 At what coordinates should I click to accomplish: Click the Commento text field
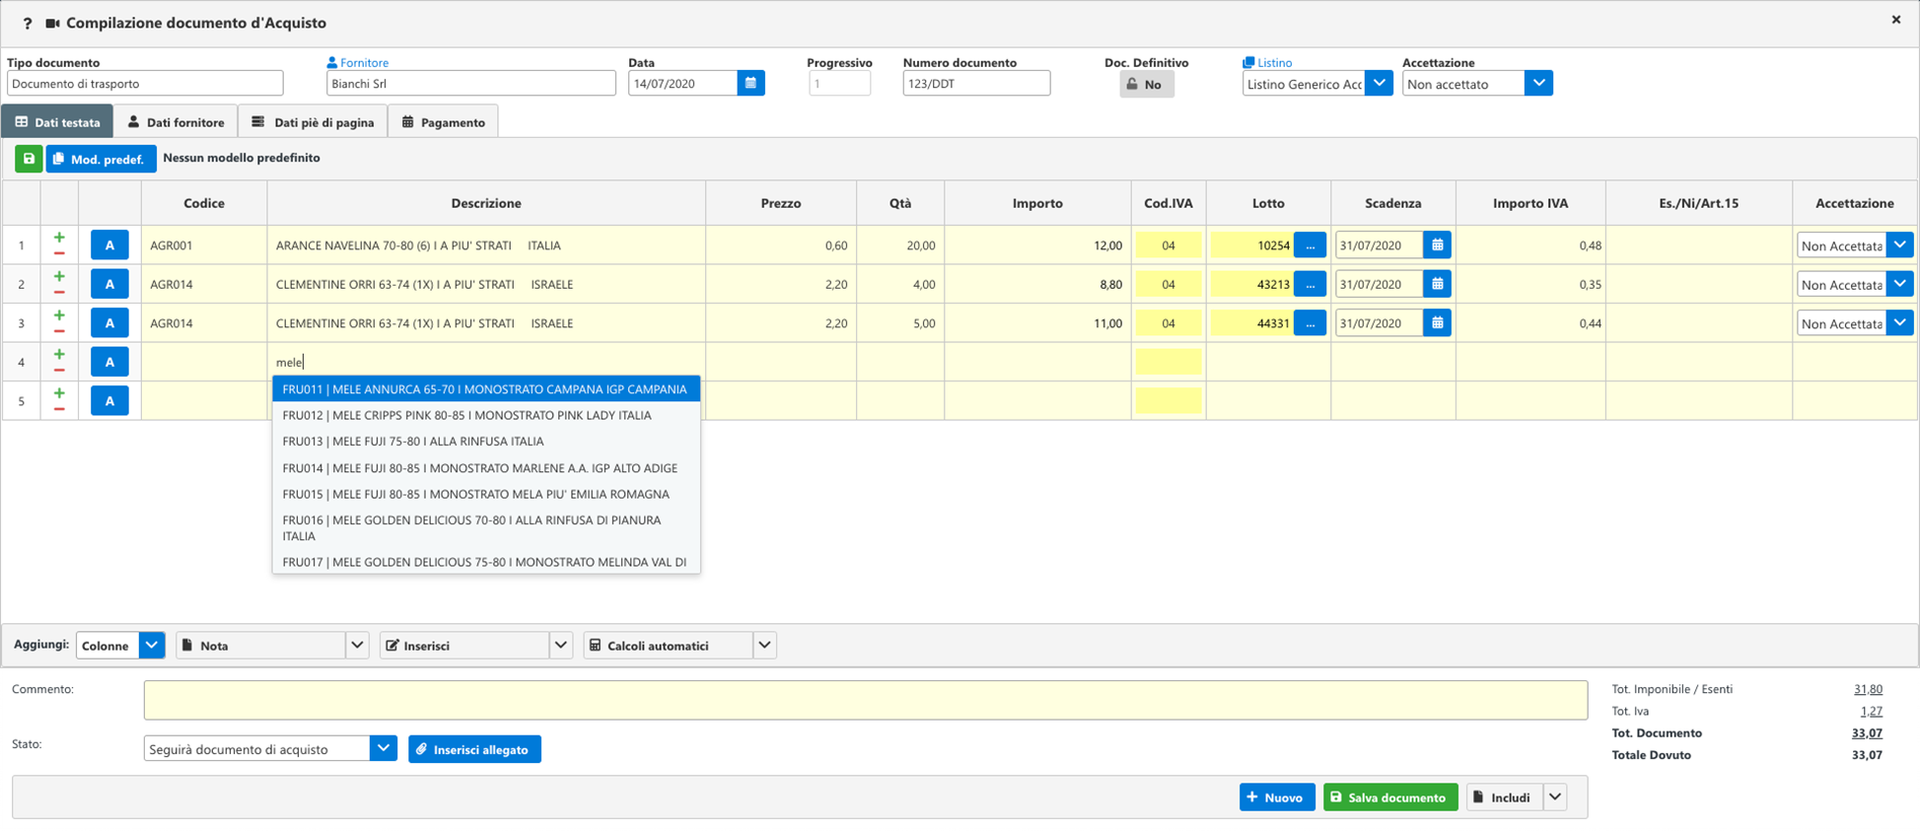point(865,700)
